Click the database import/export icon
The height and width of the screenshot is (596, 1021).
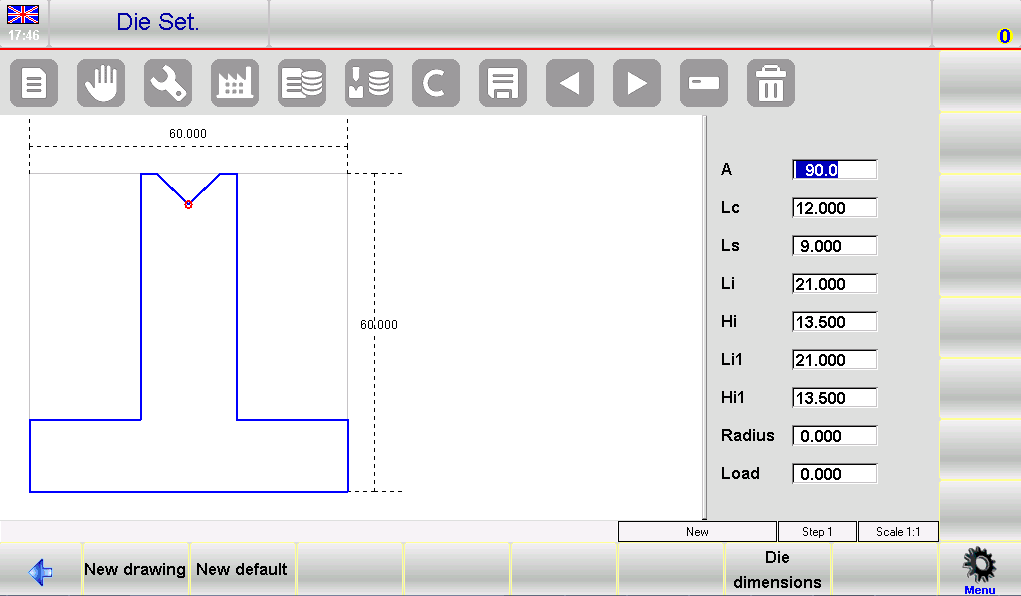click(x=368, y=83)
